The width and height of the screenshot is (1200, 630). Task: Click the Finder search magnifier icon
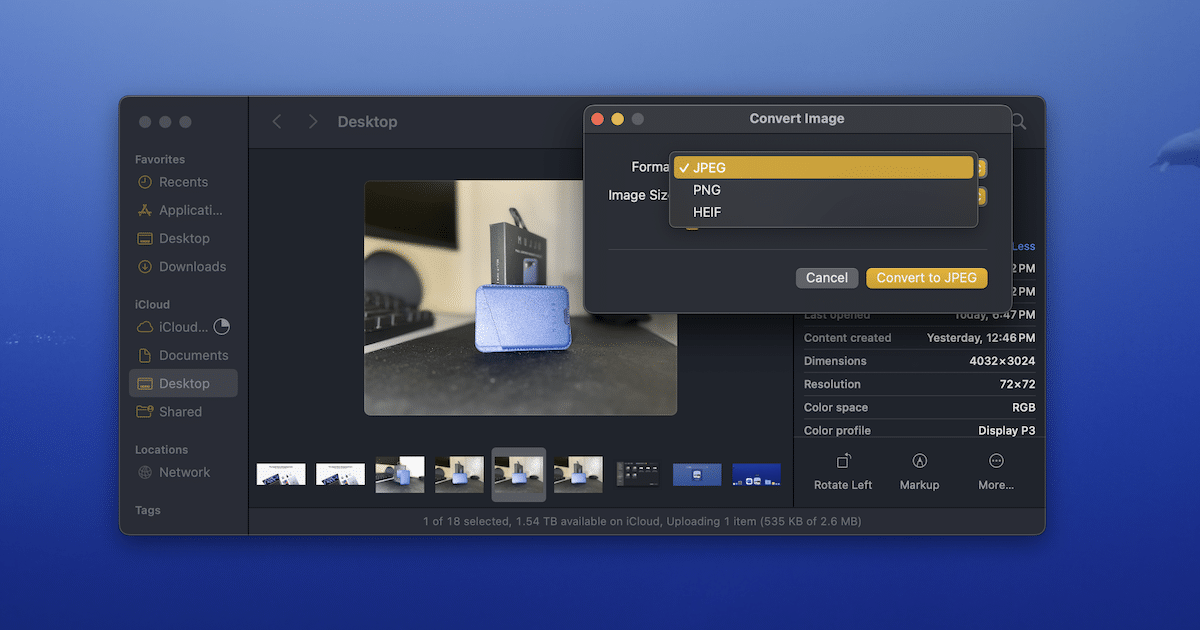point(1019,122)
